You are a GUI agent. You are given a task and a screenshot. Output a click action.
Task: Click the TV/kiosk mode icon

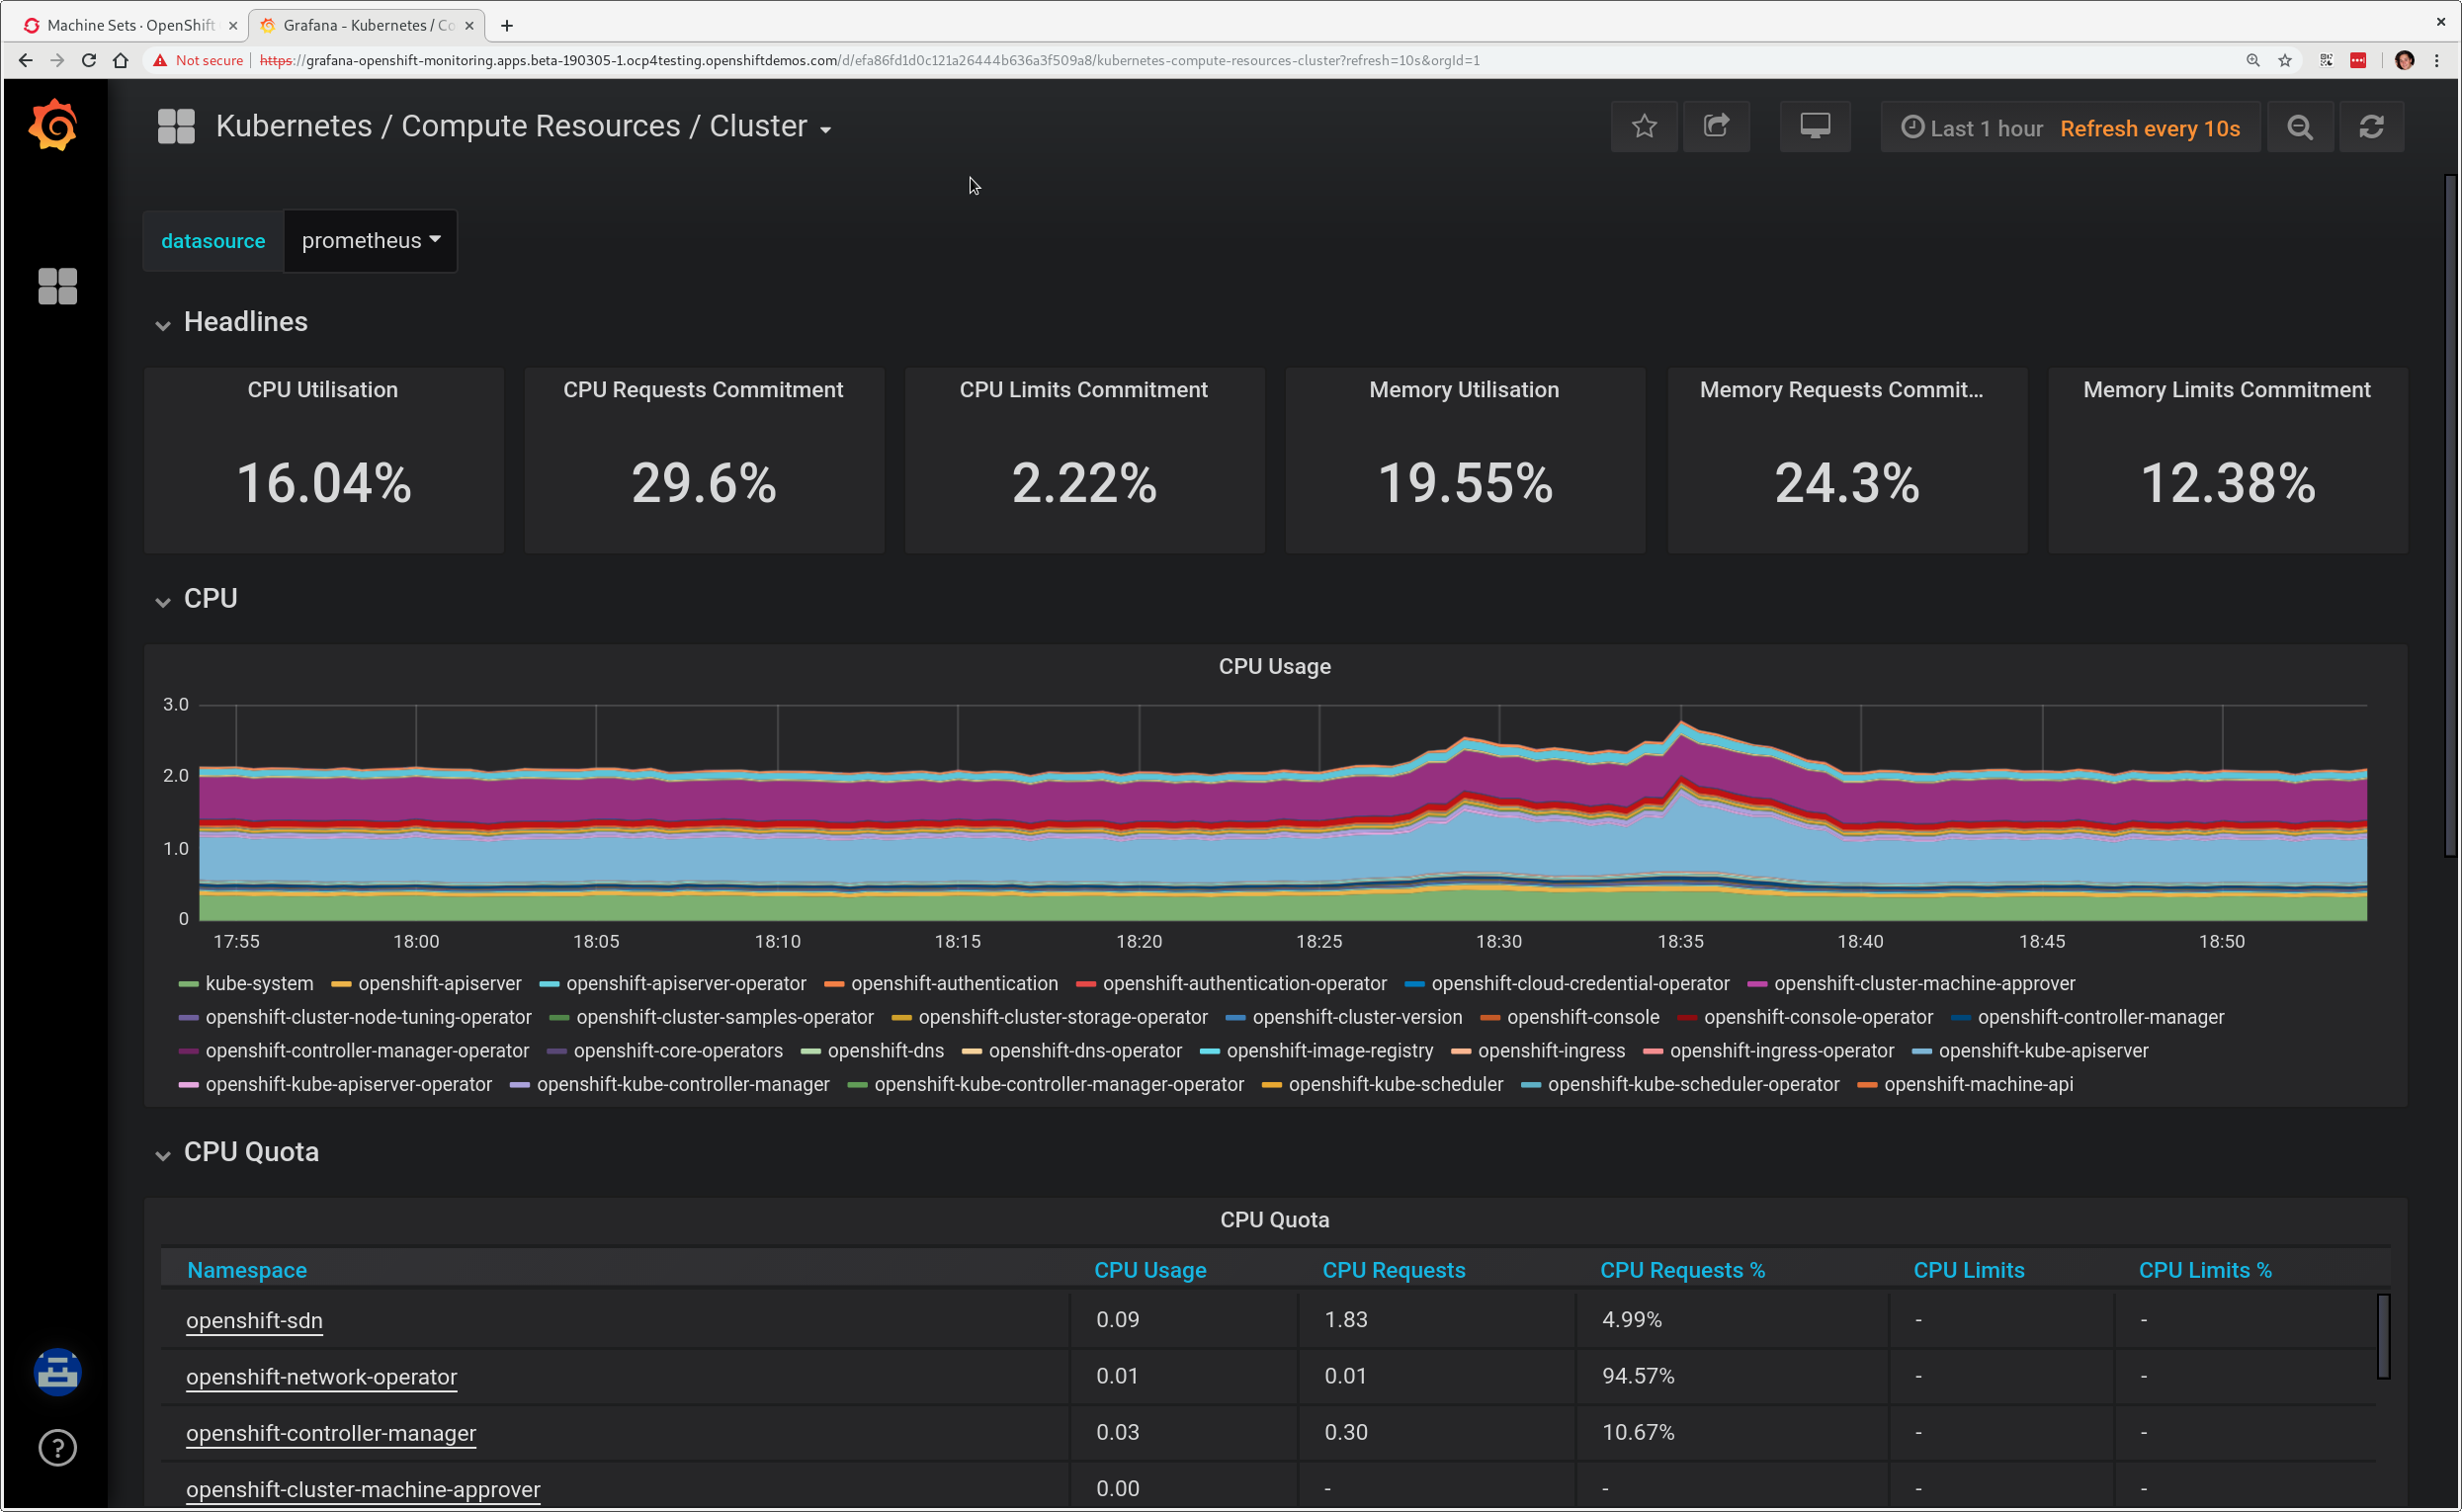point(1815,126)
